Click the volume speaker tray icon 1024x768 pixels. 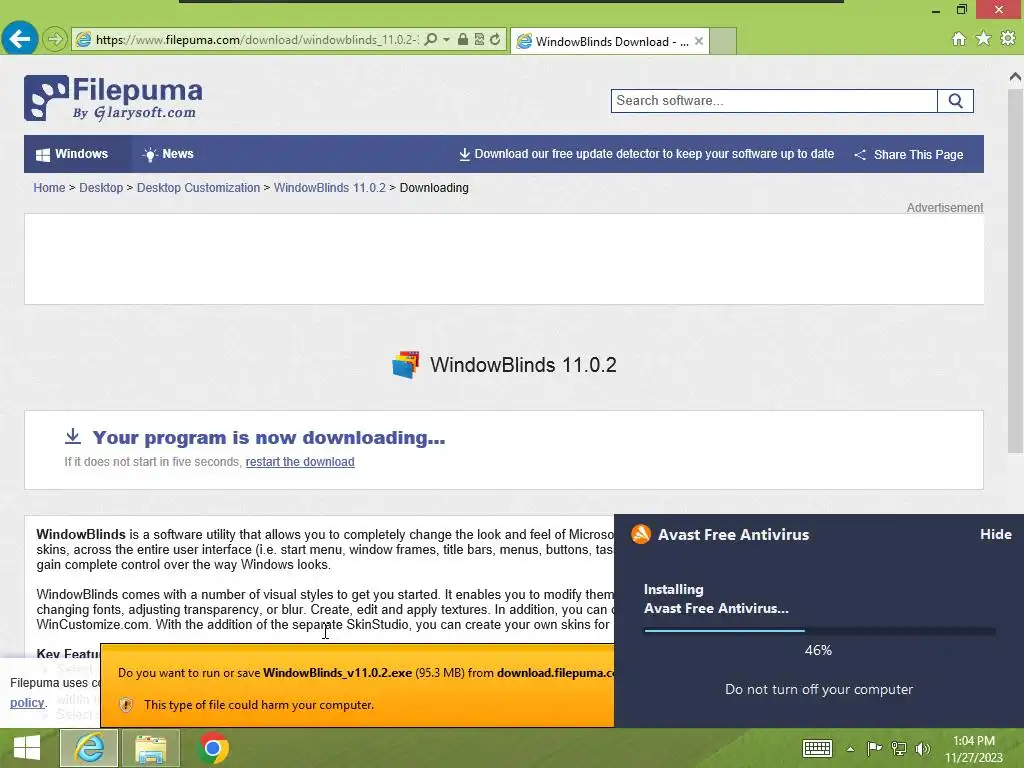point(922,748)
